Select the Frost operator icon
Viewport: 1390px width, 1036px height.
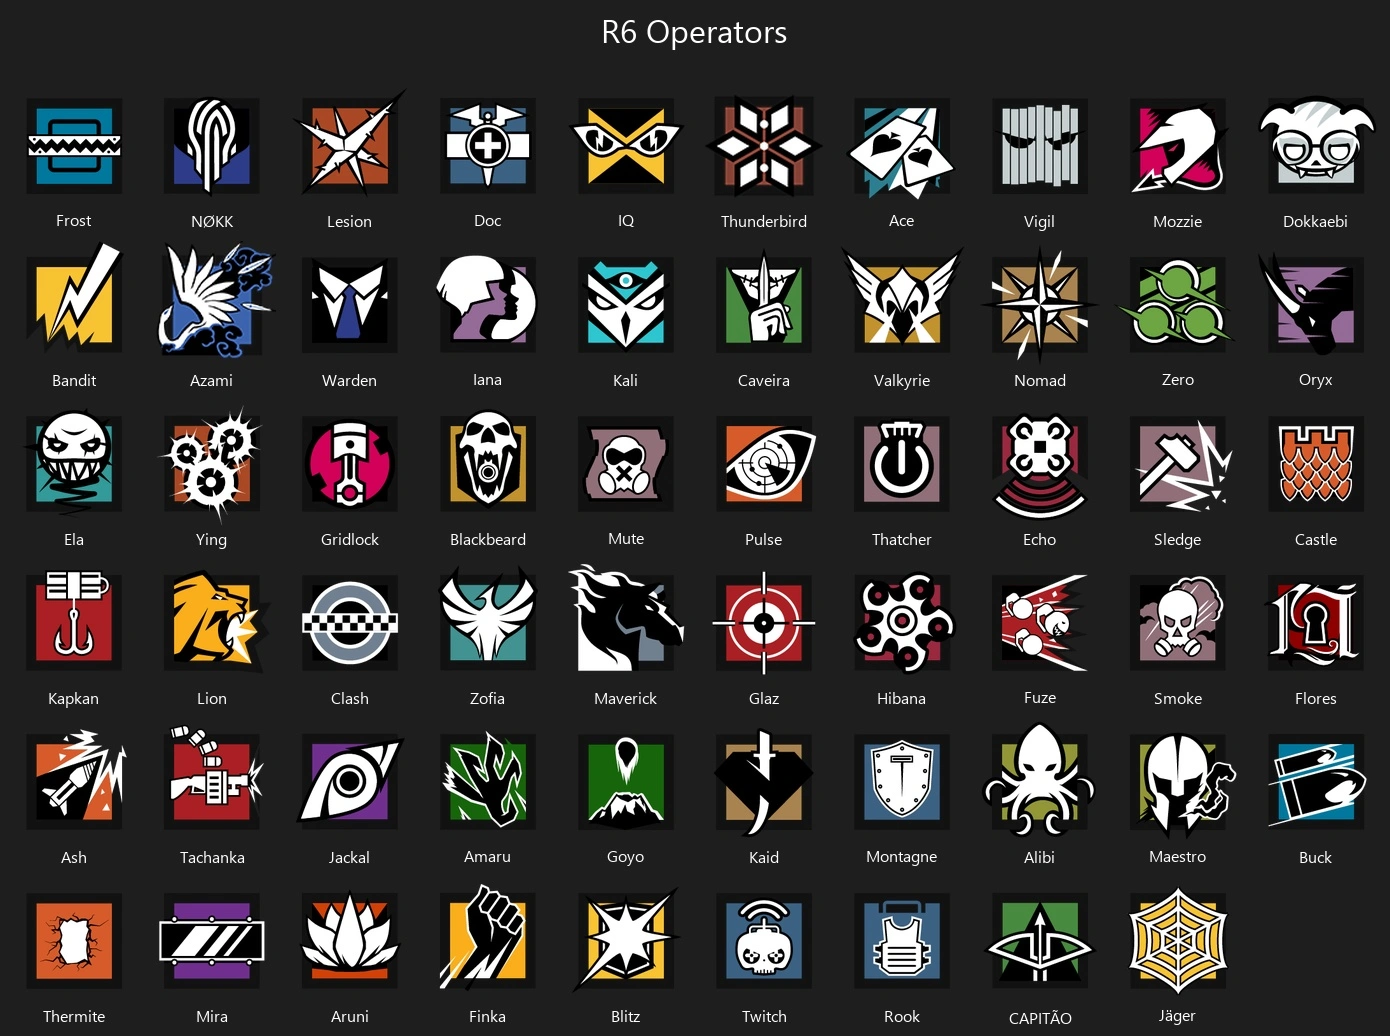tap(74, 146)
